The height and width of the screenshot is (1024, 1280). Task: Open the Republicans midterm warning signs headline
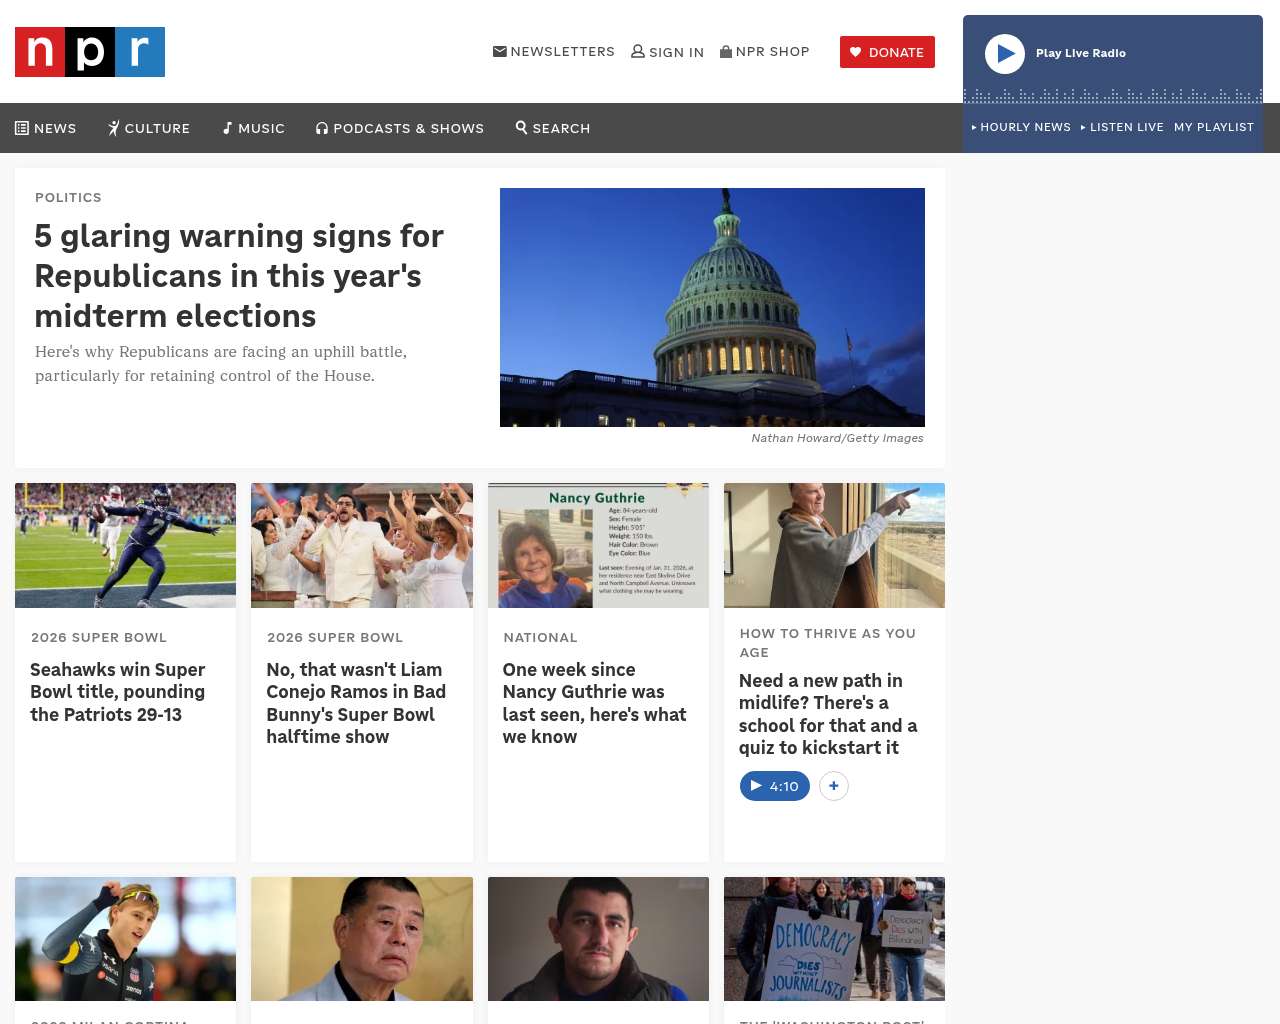tap(238, 276)
